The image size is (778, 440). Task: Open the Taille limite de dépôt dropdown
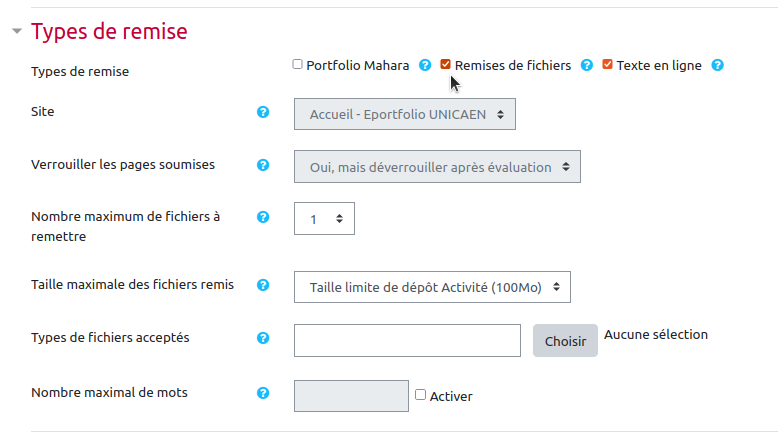pyautogui.click(x=432, y=287)
